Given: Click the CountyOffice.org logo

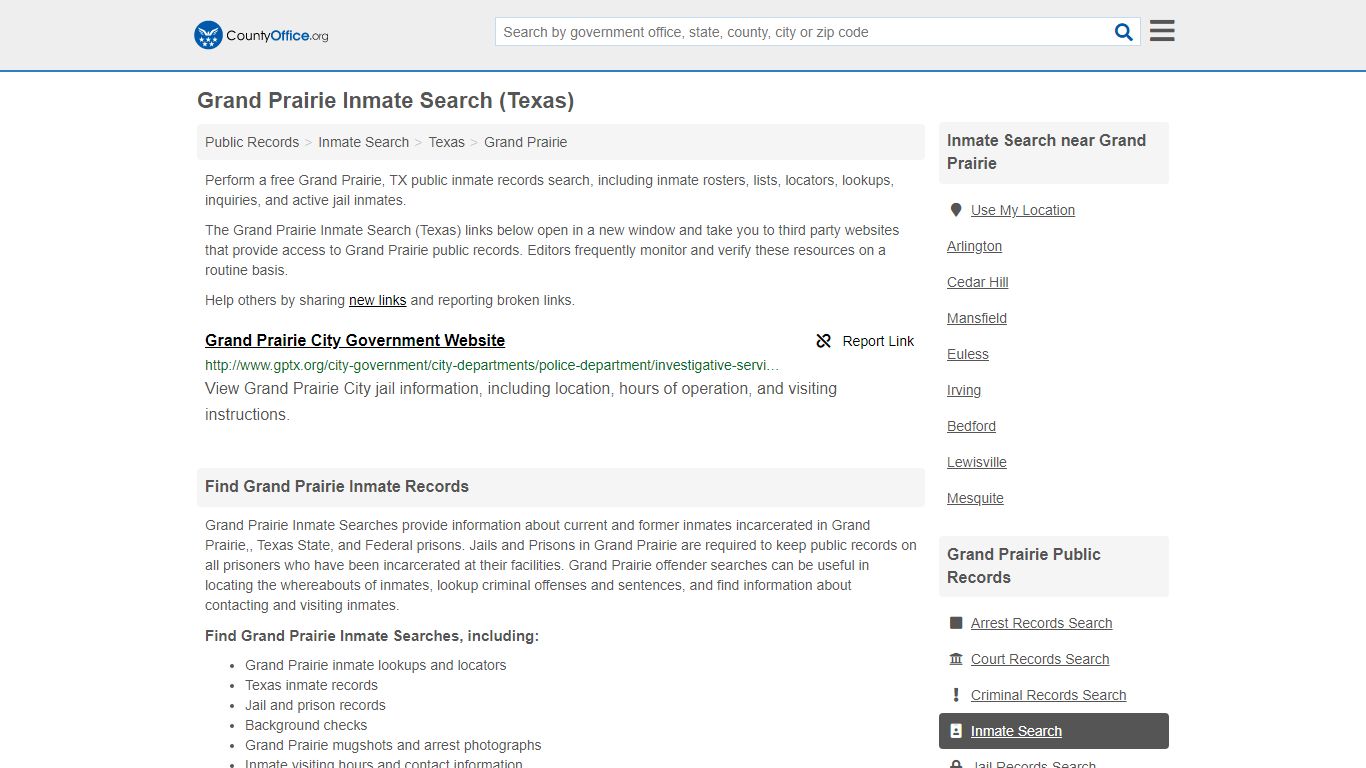Looking at the screenshot, I should pyautogui.click(x=261, y=35).
